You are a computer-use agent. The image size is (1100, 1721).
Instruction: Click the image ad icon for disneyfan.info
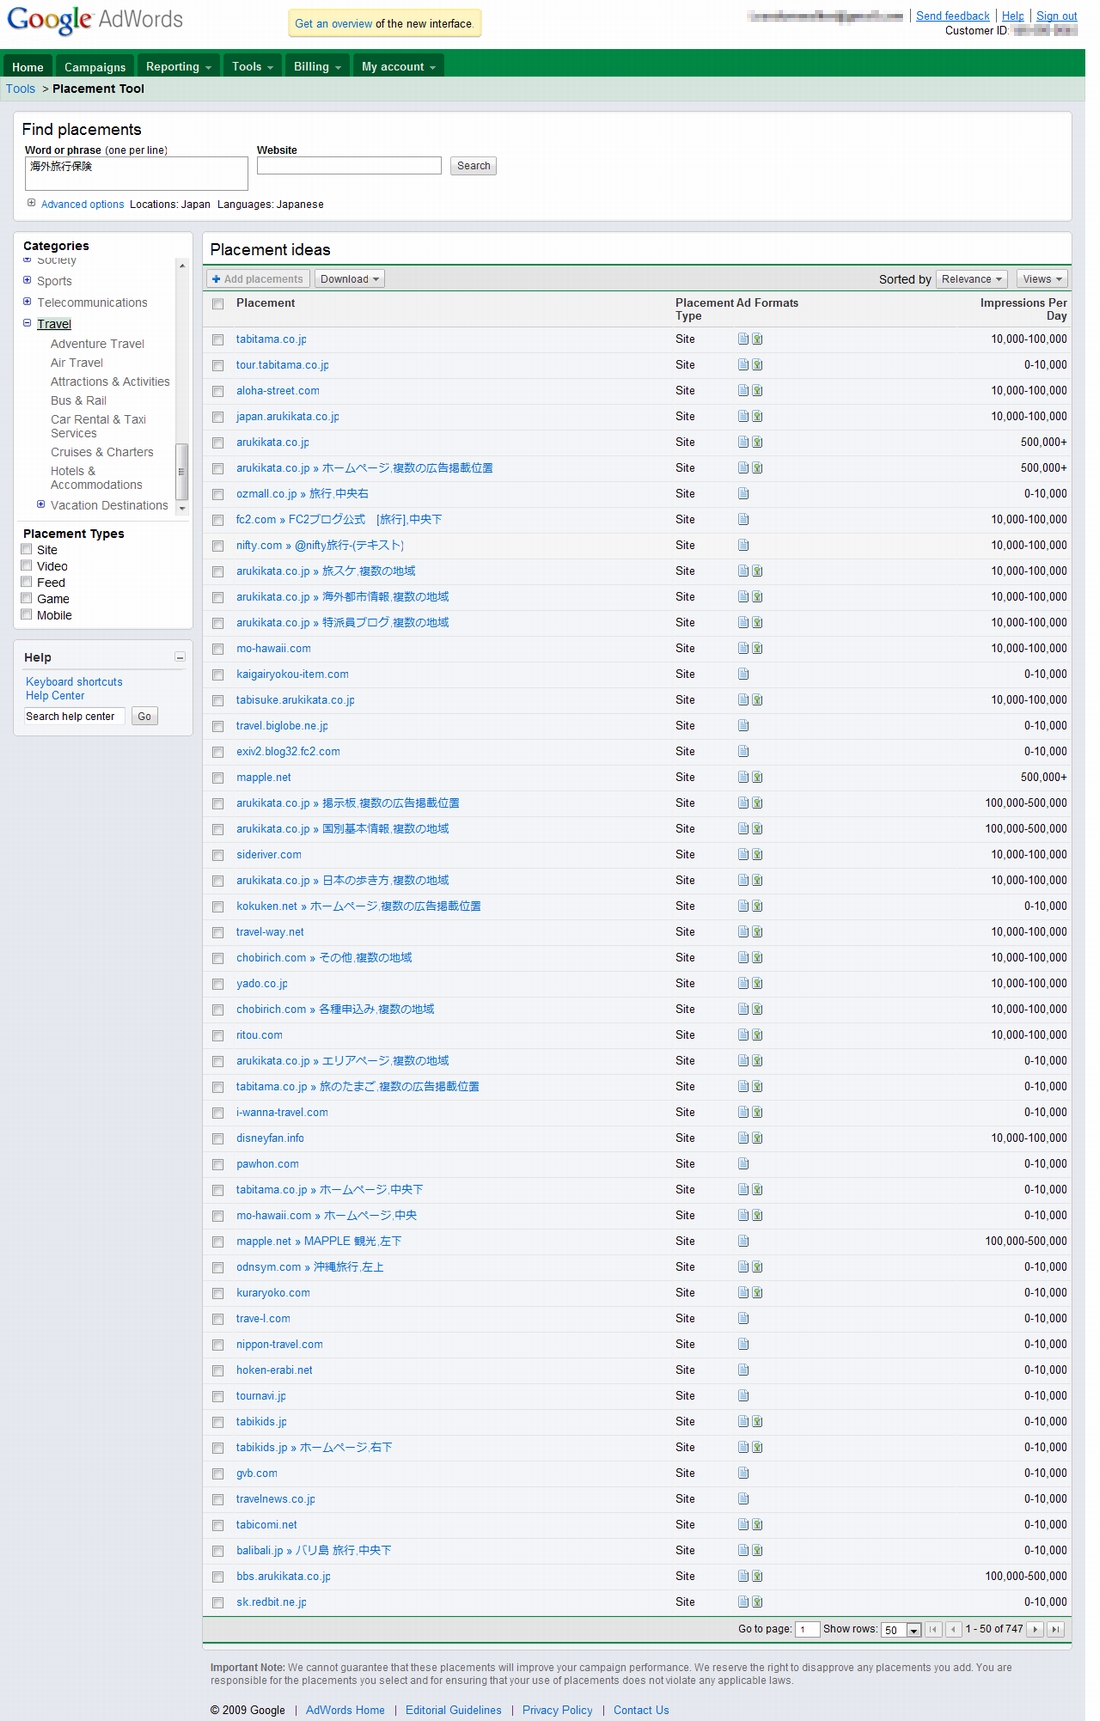757,1138
